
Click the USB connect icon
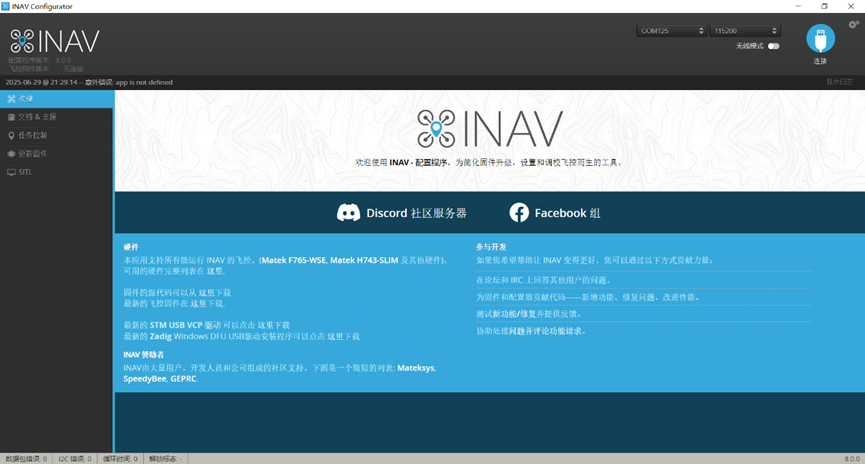pyautogui.click(x=820, y=39)
